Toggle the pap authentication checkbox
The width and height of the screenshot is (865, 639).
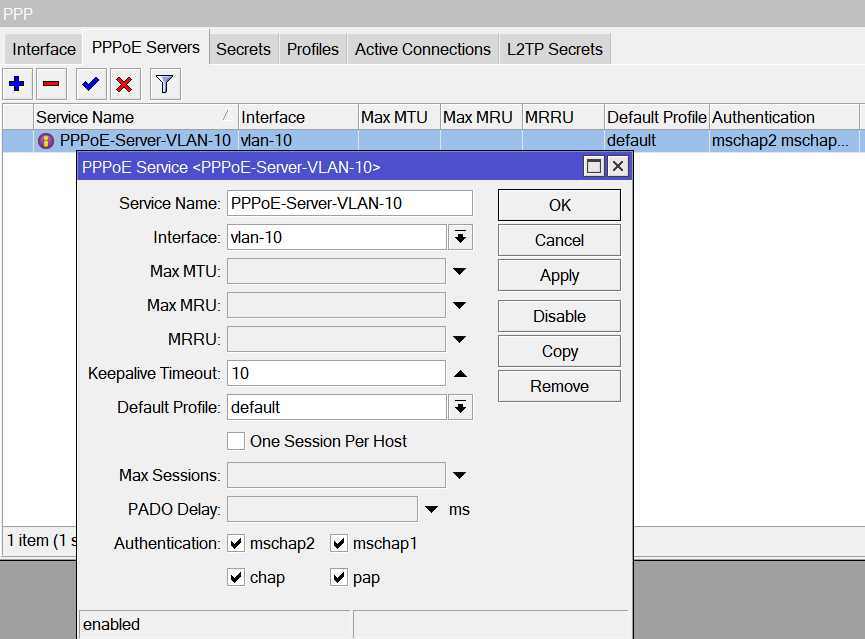tap(339, 578)
